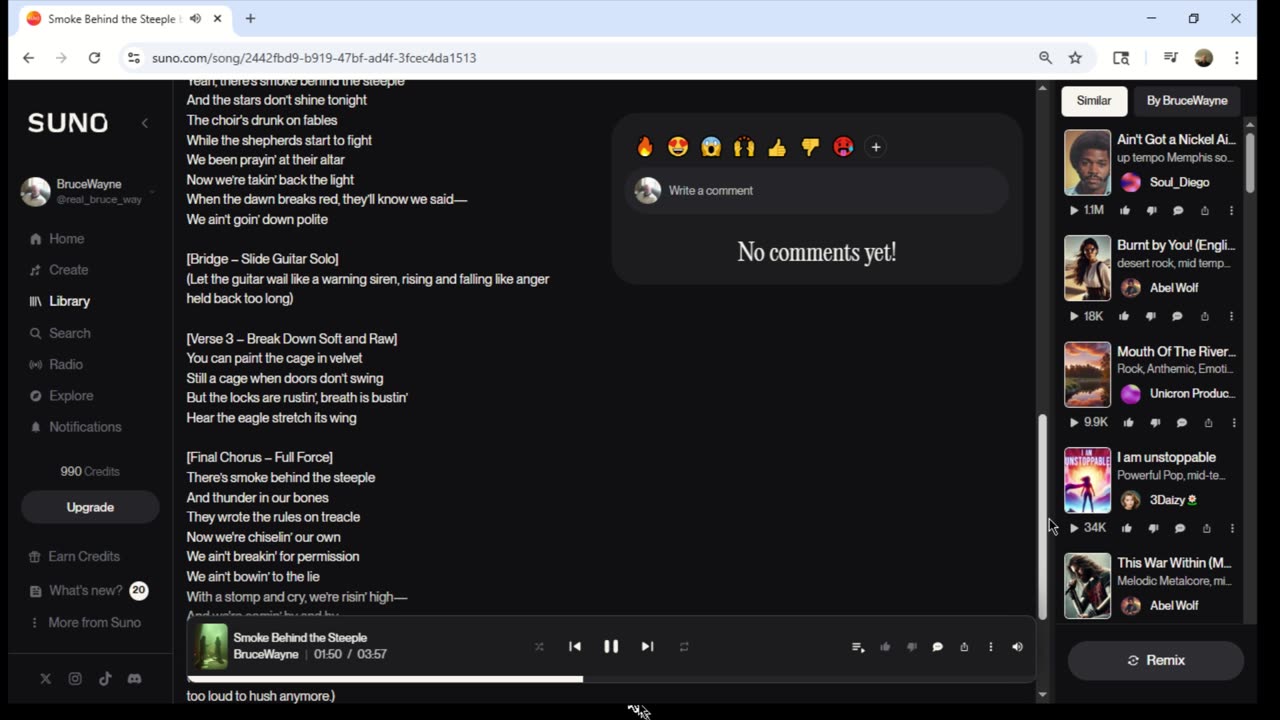The width and height of the screenshot is (1280, 720).
Task: Open BruceWayne account dropdown in sidebar
Action: [x=152, y=191]
